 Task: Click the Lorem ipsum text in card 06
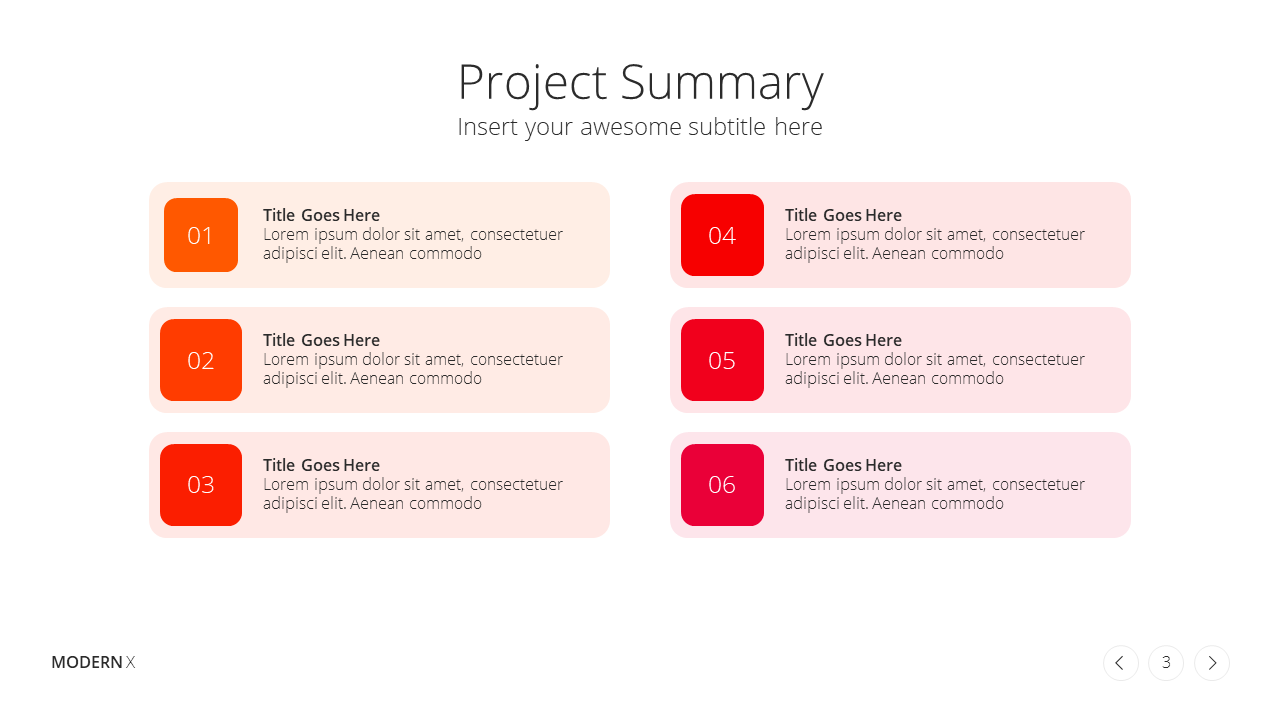tap(935, 494)
